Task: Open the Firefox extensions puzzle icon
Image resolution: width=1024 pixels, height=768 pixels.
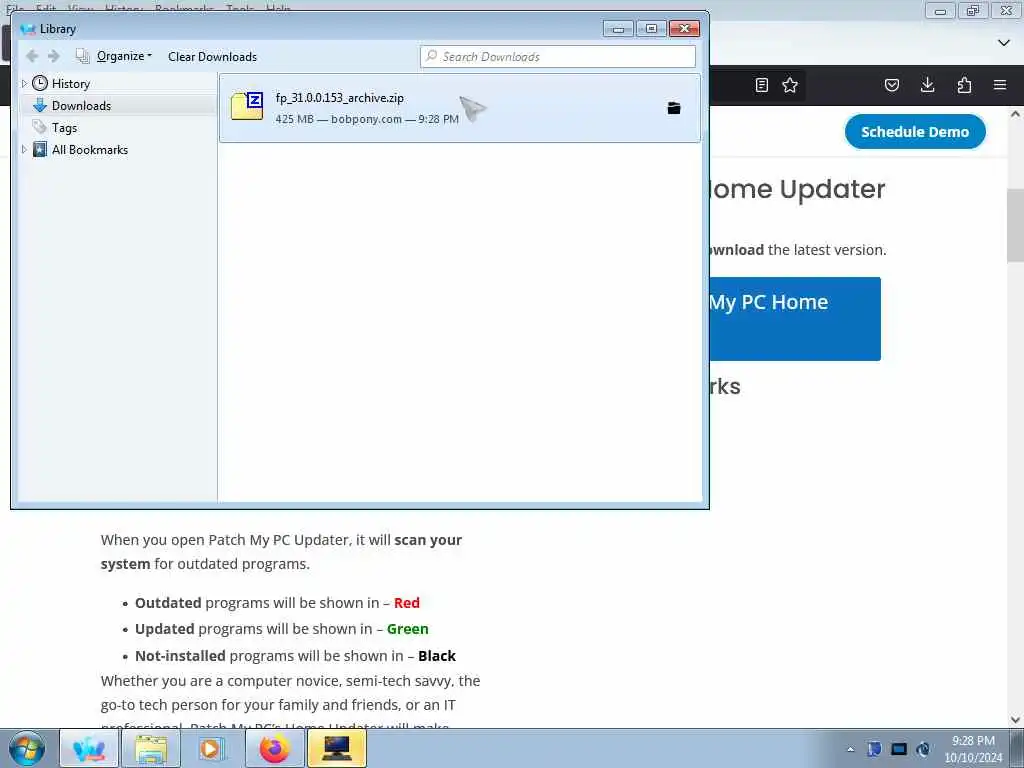Action: (x=964, y=85)
